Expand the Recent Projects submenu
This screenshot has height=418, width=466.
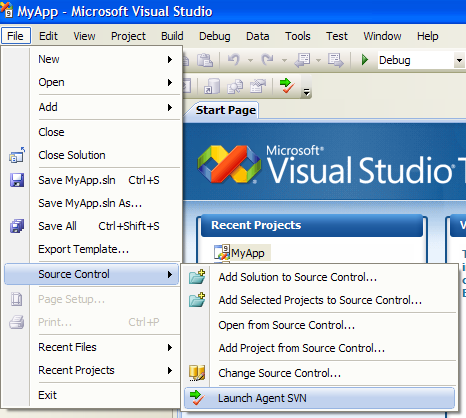point(92,370)
